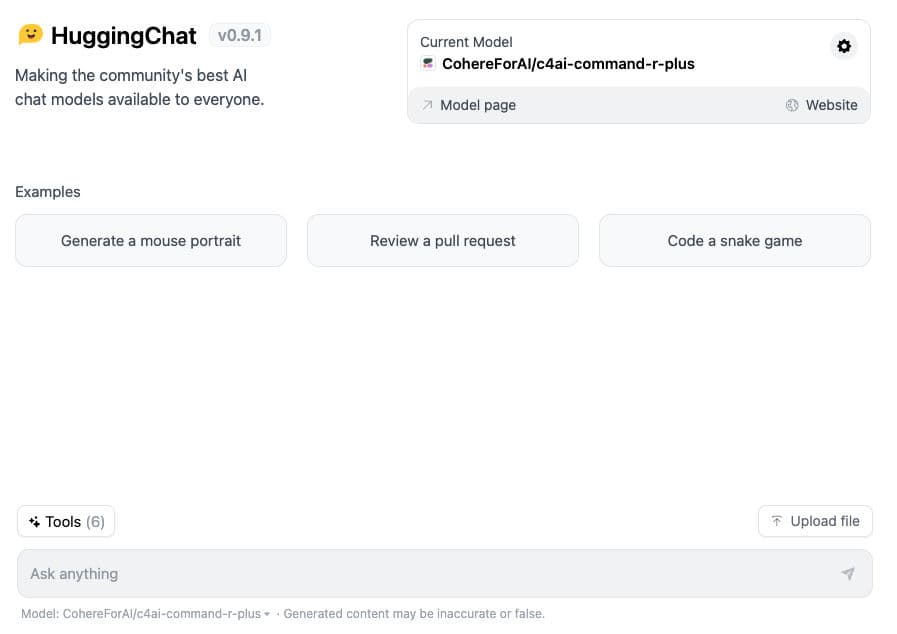Viewport: 897px width, 634px height.
Task: Open model settings via the gear icon
Action: coord(844,46)
